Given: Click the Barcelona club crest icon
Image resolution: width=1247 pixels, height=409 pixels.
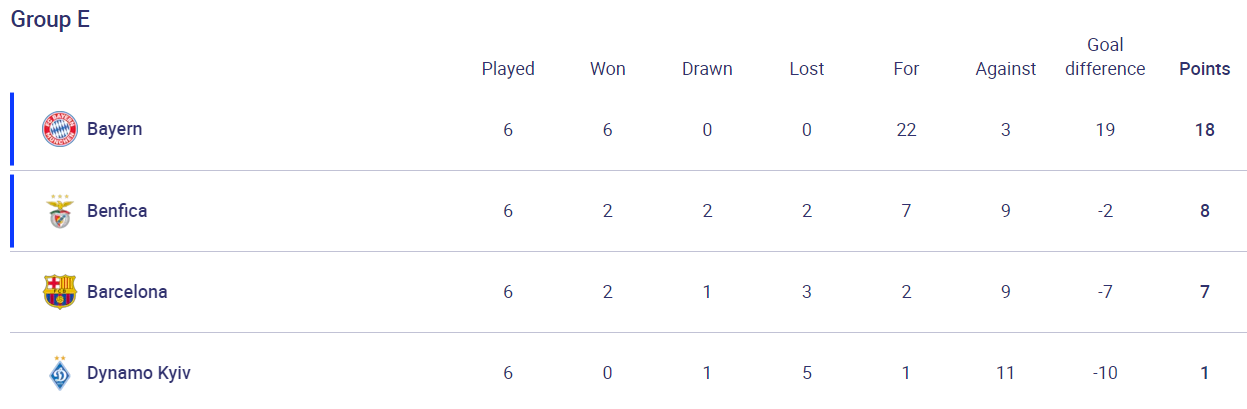Looking at the screenshot, I should pos(60,292).
